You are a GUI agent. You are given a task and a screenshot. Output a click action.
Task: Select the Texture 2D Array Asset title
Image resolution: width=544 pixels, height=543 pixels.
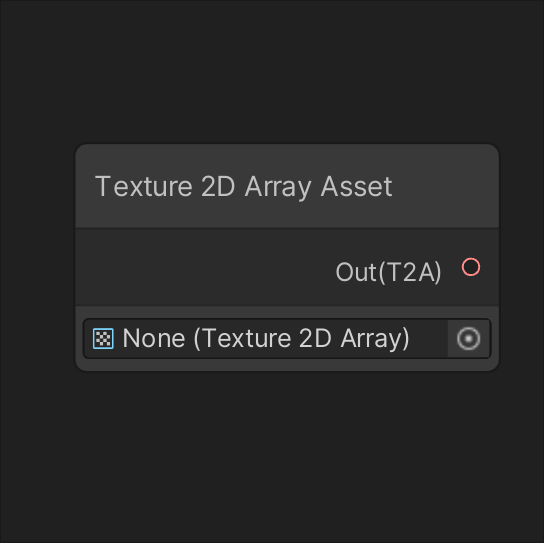[244, 187]
